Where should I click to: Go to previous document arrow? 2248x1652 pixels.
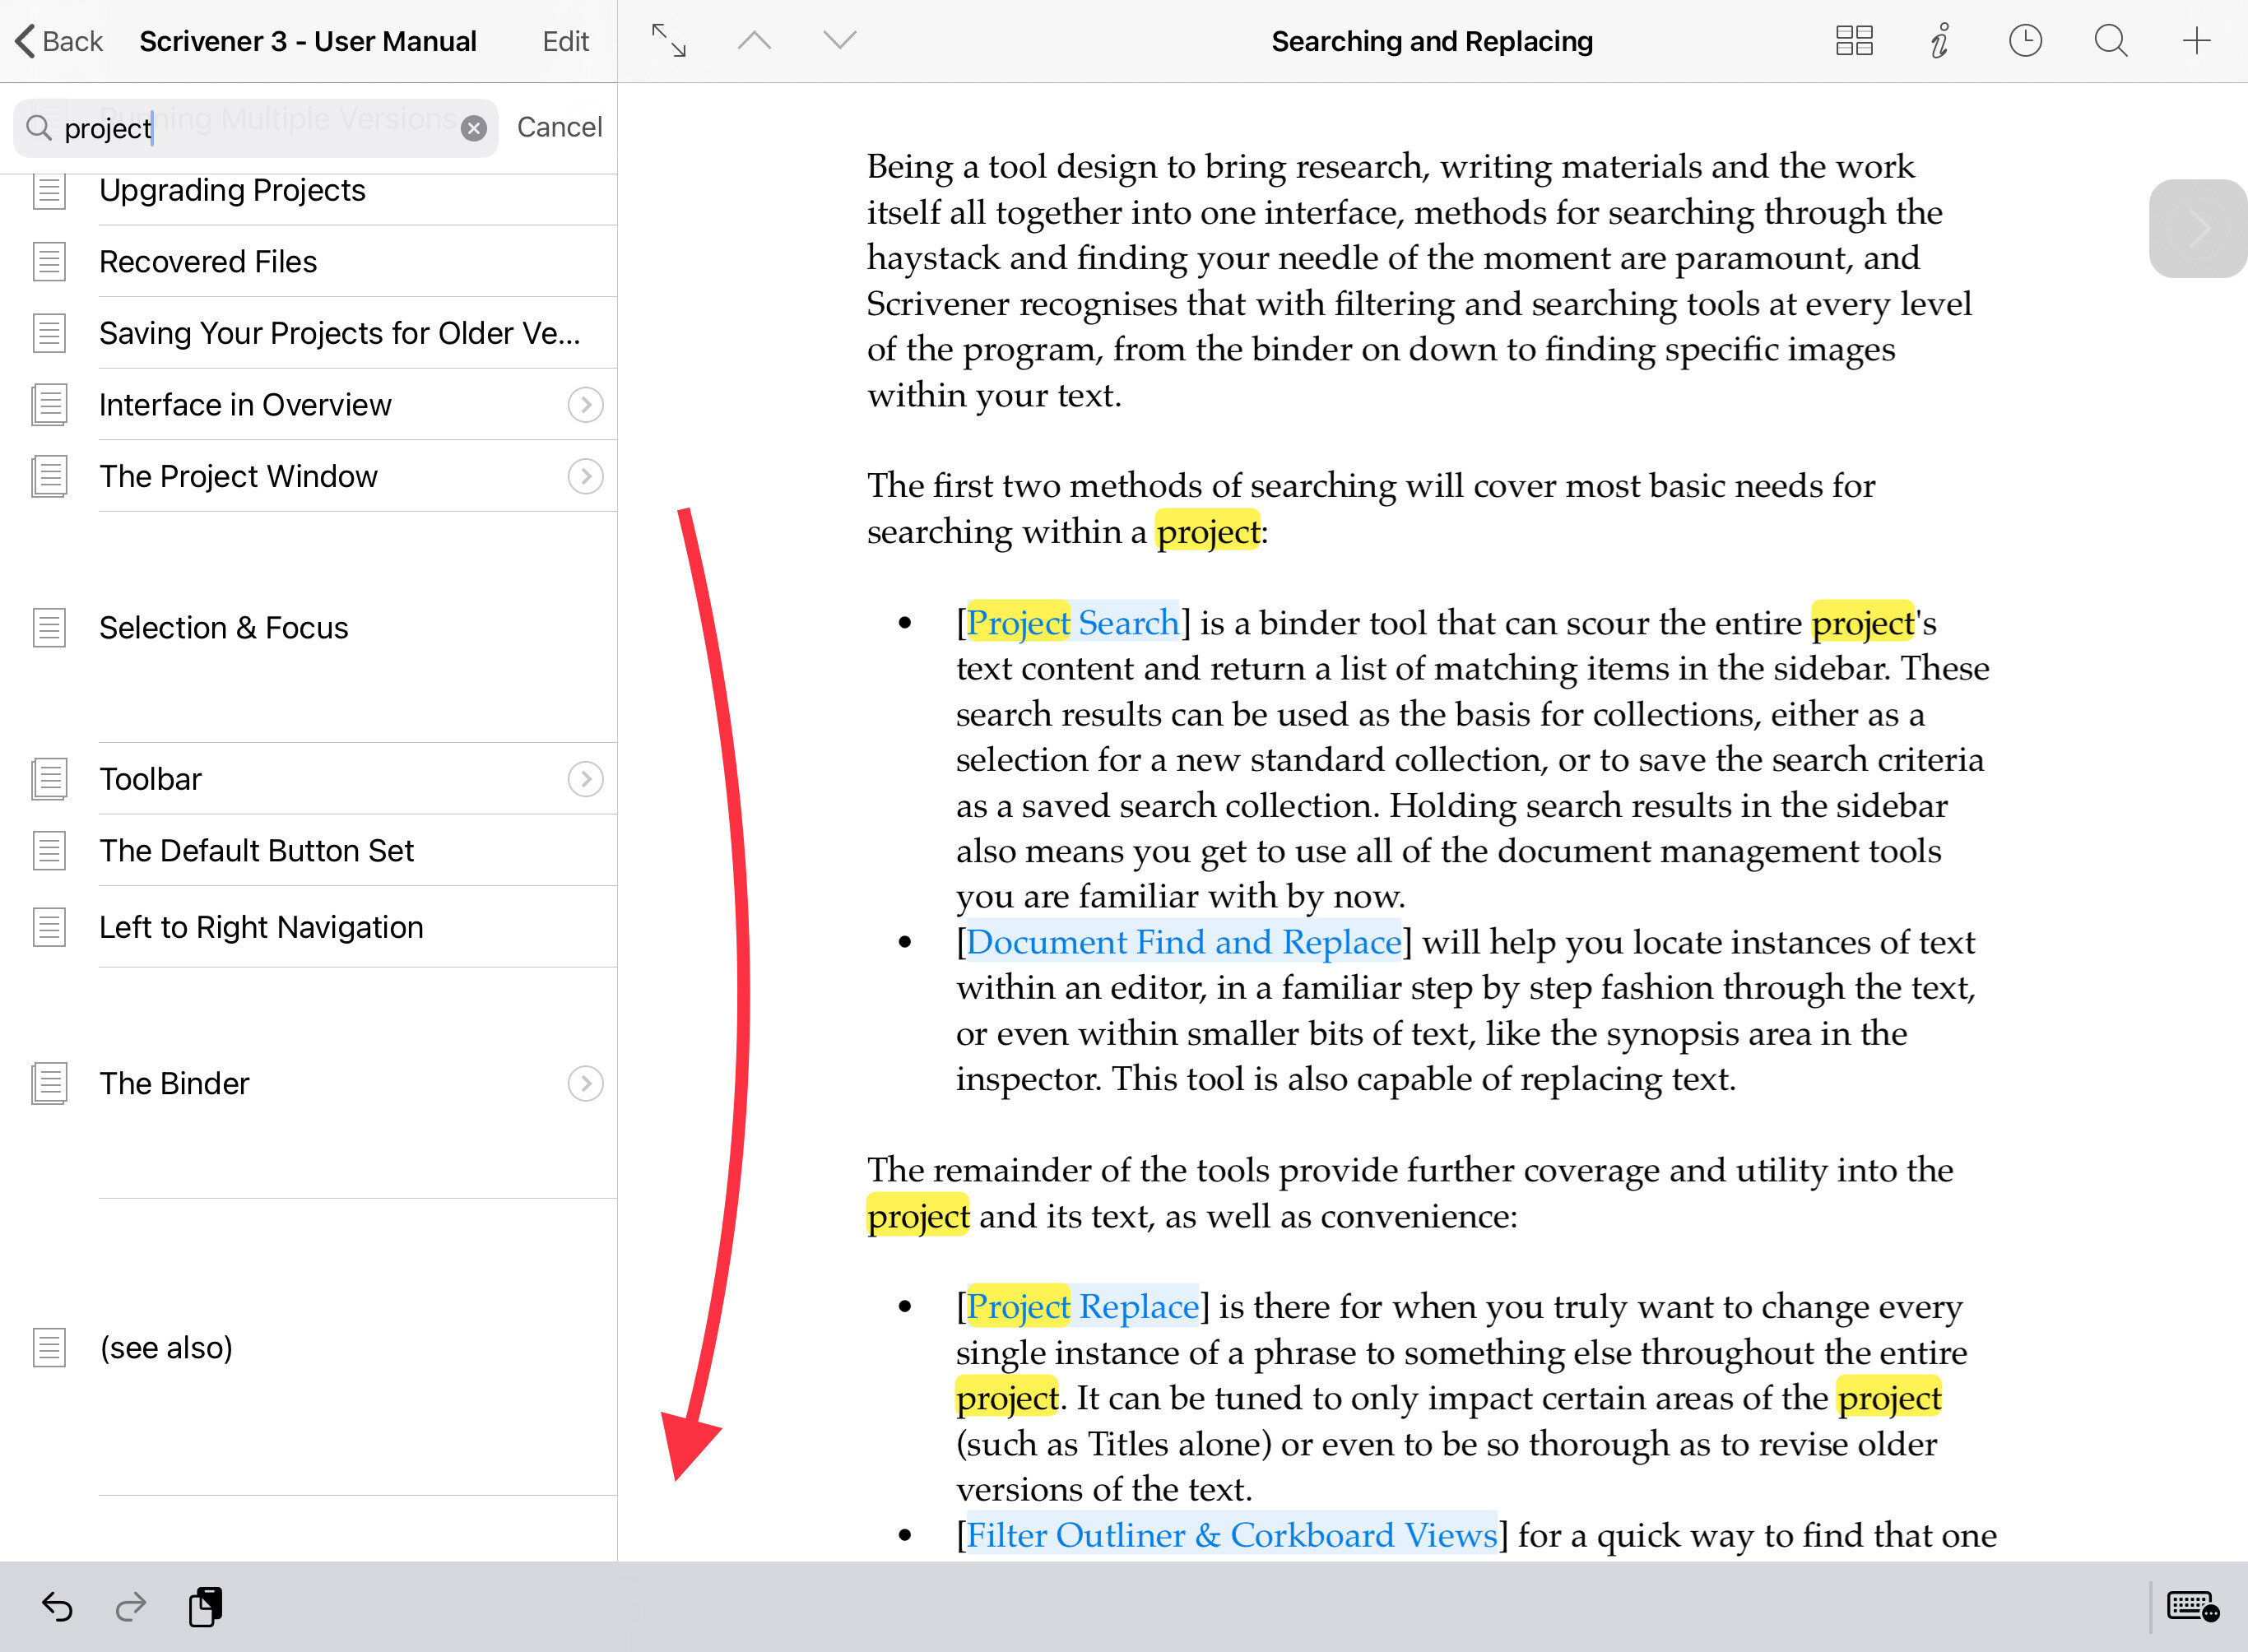click(754, 41)
